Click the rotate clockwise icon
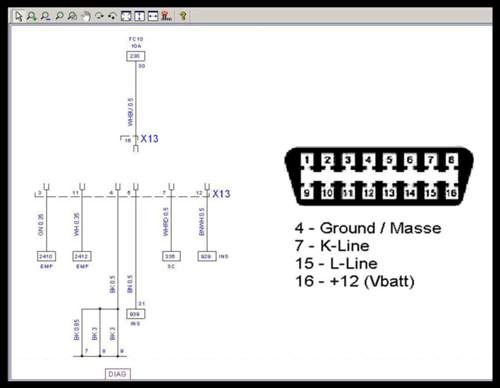The image size is (500, 388). pyautogui.click(x=99, y=16)
